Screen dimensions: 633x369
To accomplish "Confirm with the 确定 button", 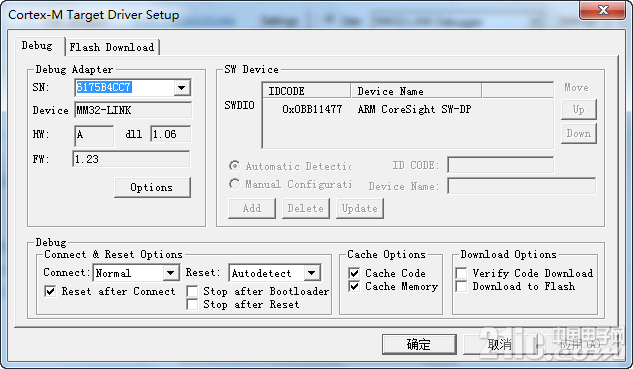I will pos(419,344).
